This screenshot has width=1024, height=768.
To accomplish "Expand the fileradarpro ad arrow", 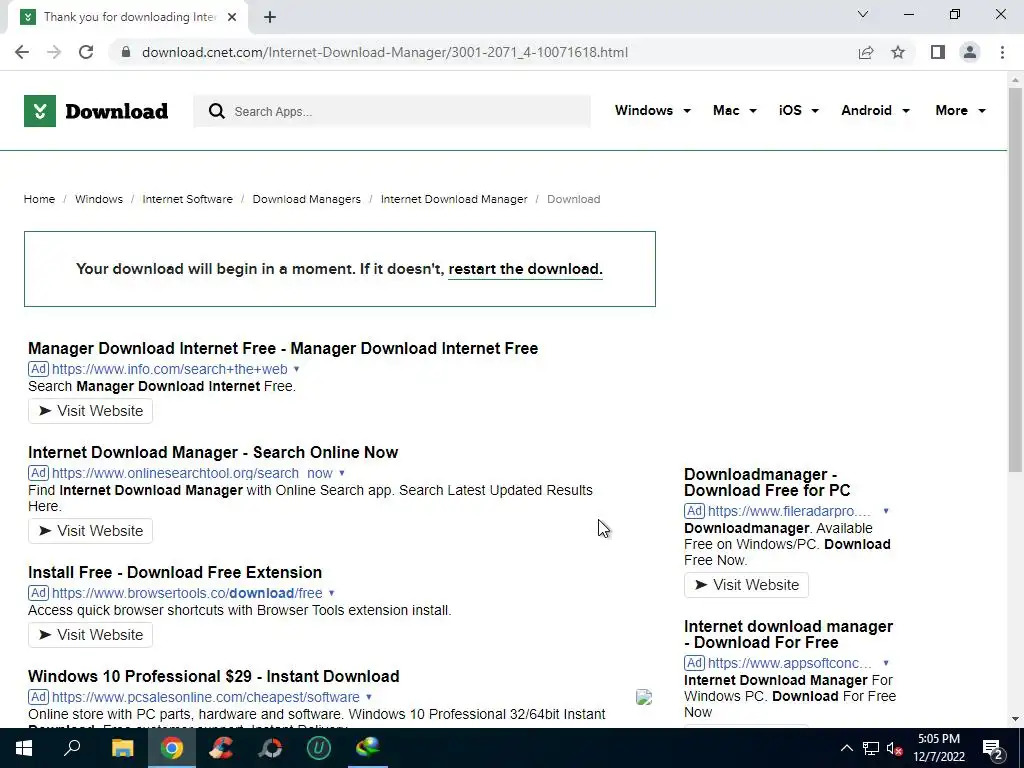I will tap(886, 511).
